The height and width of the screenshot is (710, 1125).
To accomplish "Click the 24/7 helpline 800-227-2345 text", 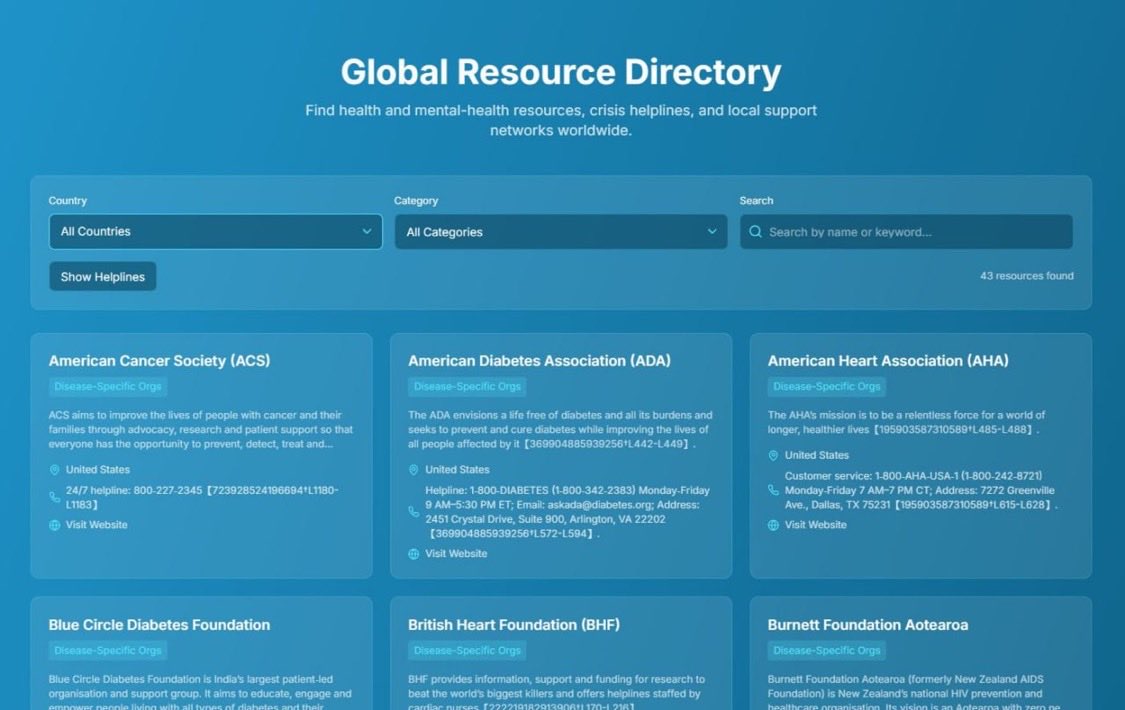I will point(202,498).
